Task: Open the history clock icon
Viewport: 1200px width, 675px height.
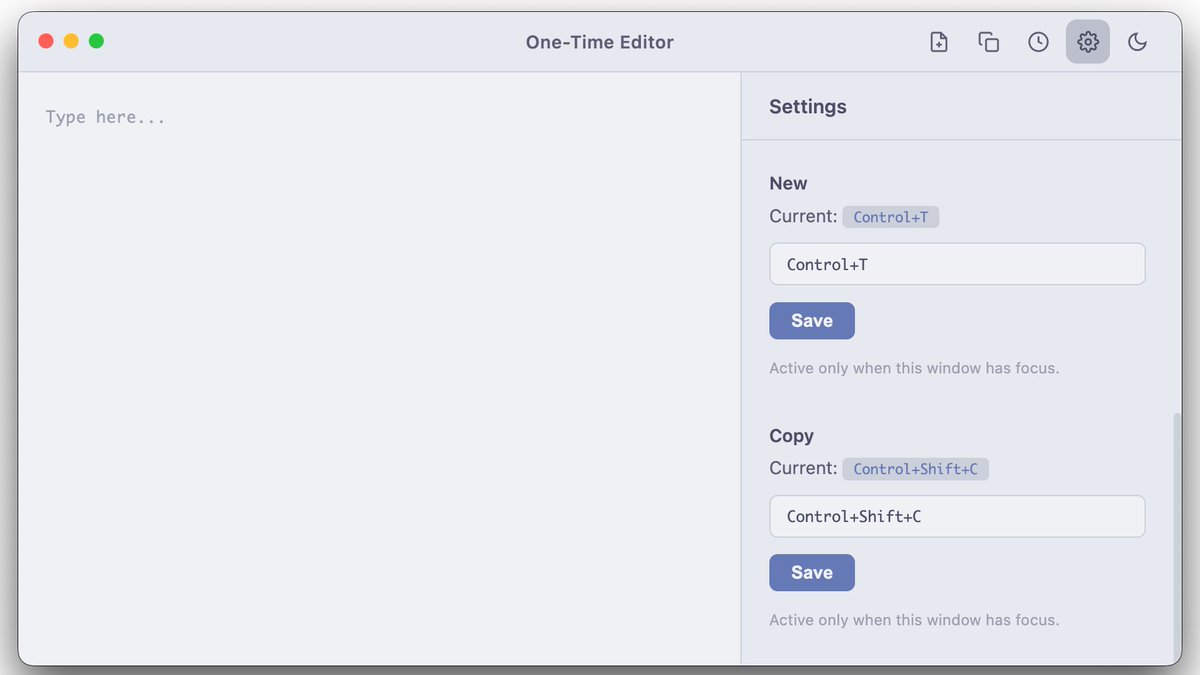Action: click(x=1039, y=42)
